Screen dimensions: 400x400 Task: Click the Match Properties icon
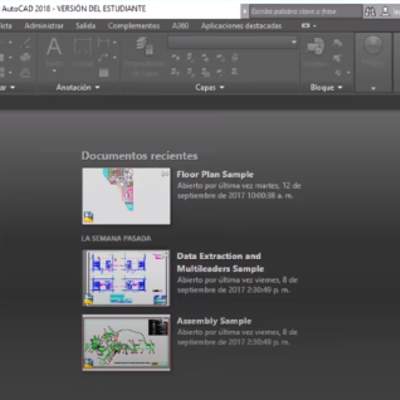(373, 46)
